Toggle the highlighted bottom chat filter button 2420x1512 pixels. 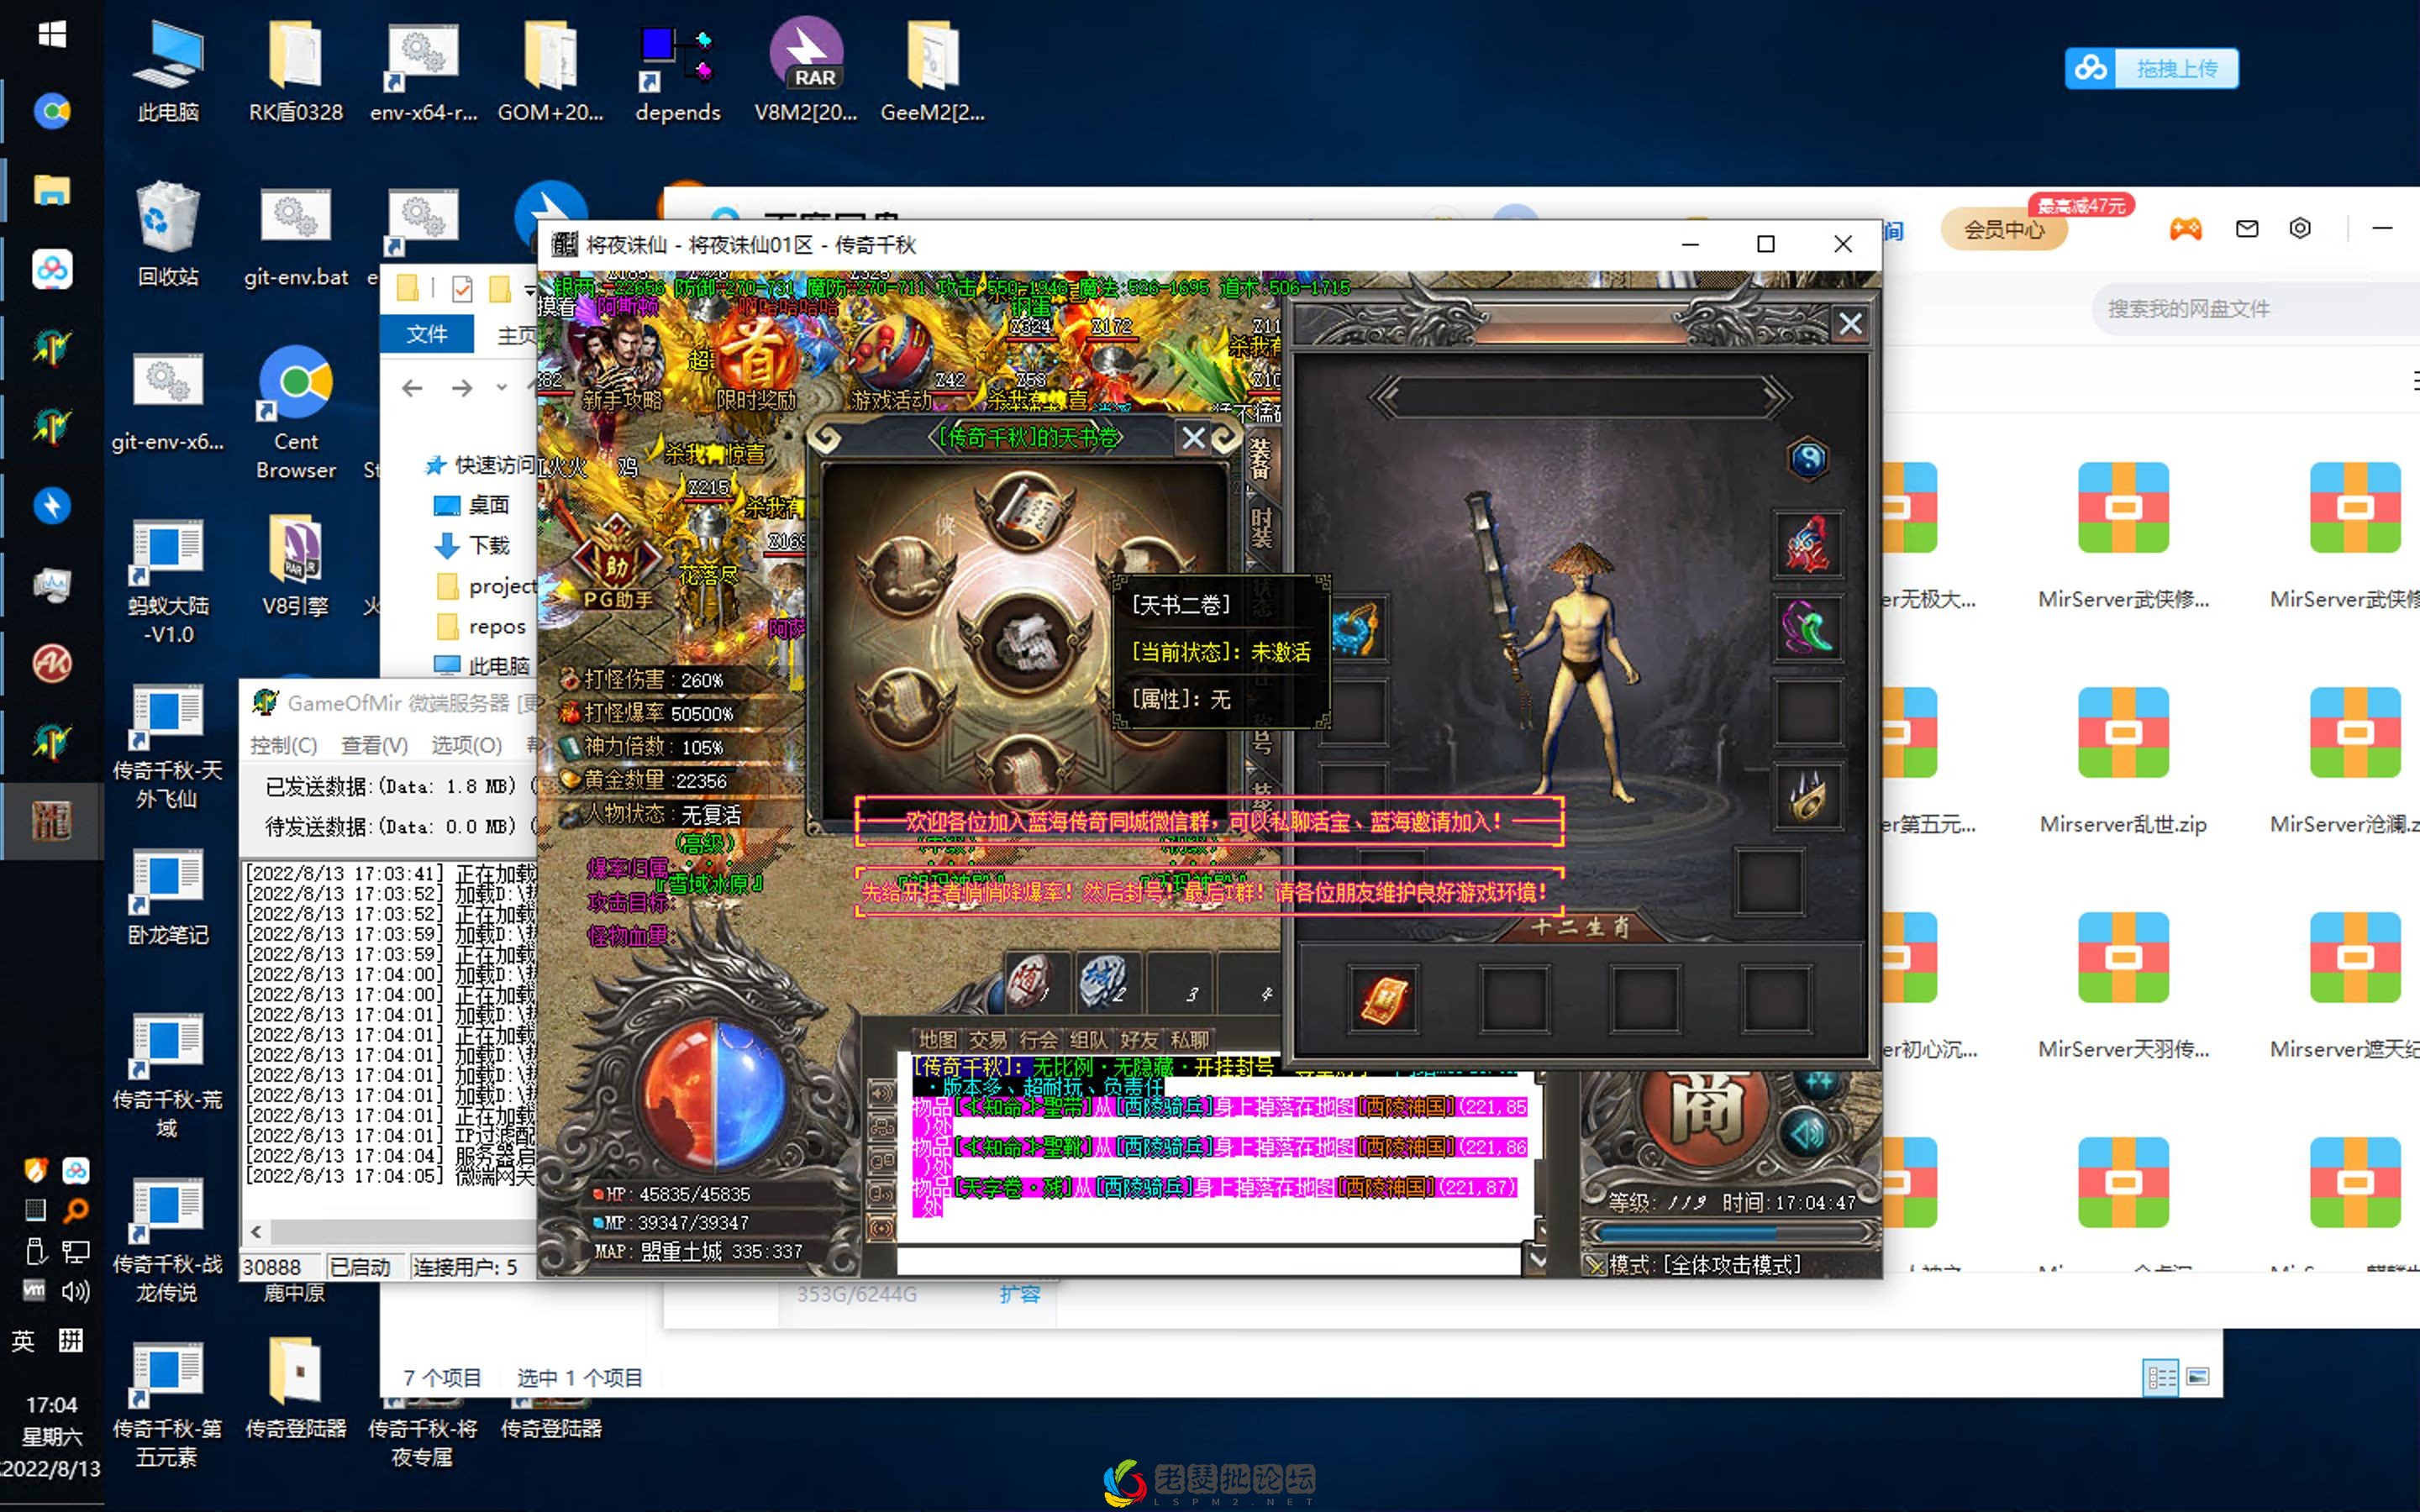(881, 1227)
